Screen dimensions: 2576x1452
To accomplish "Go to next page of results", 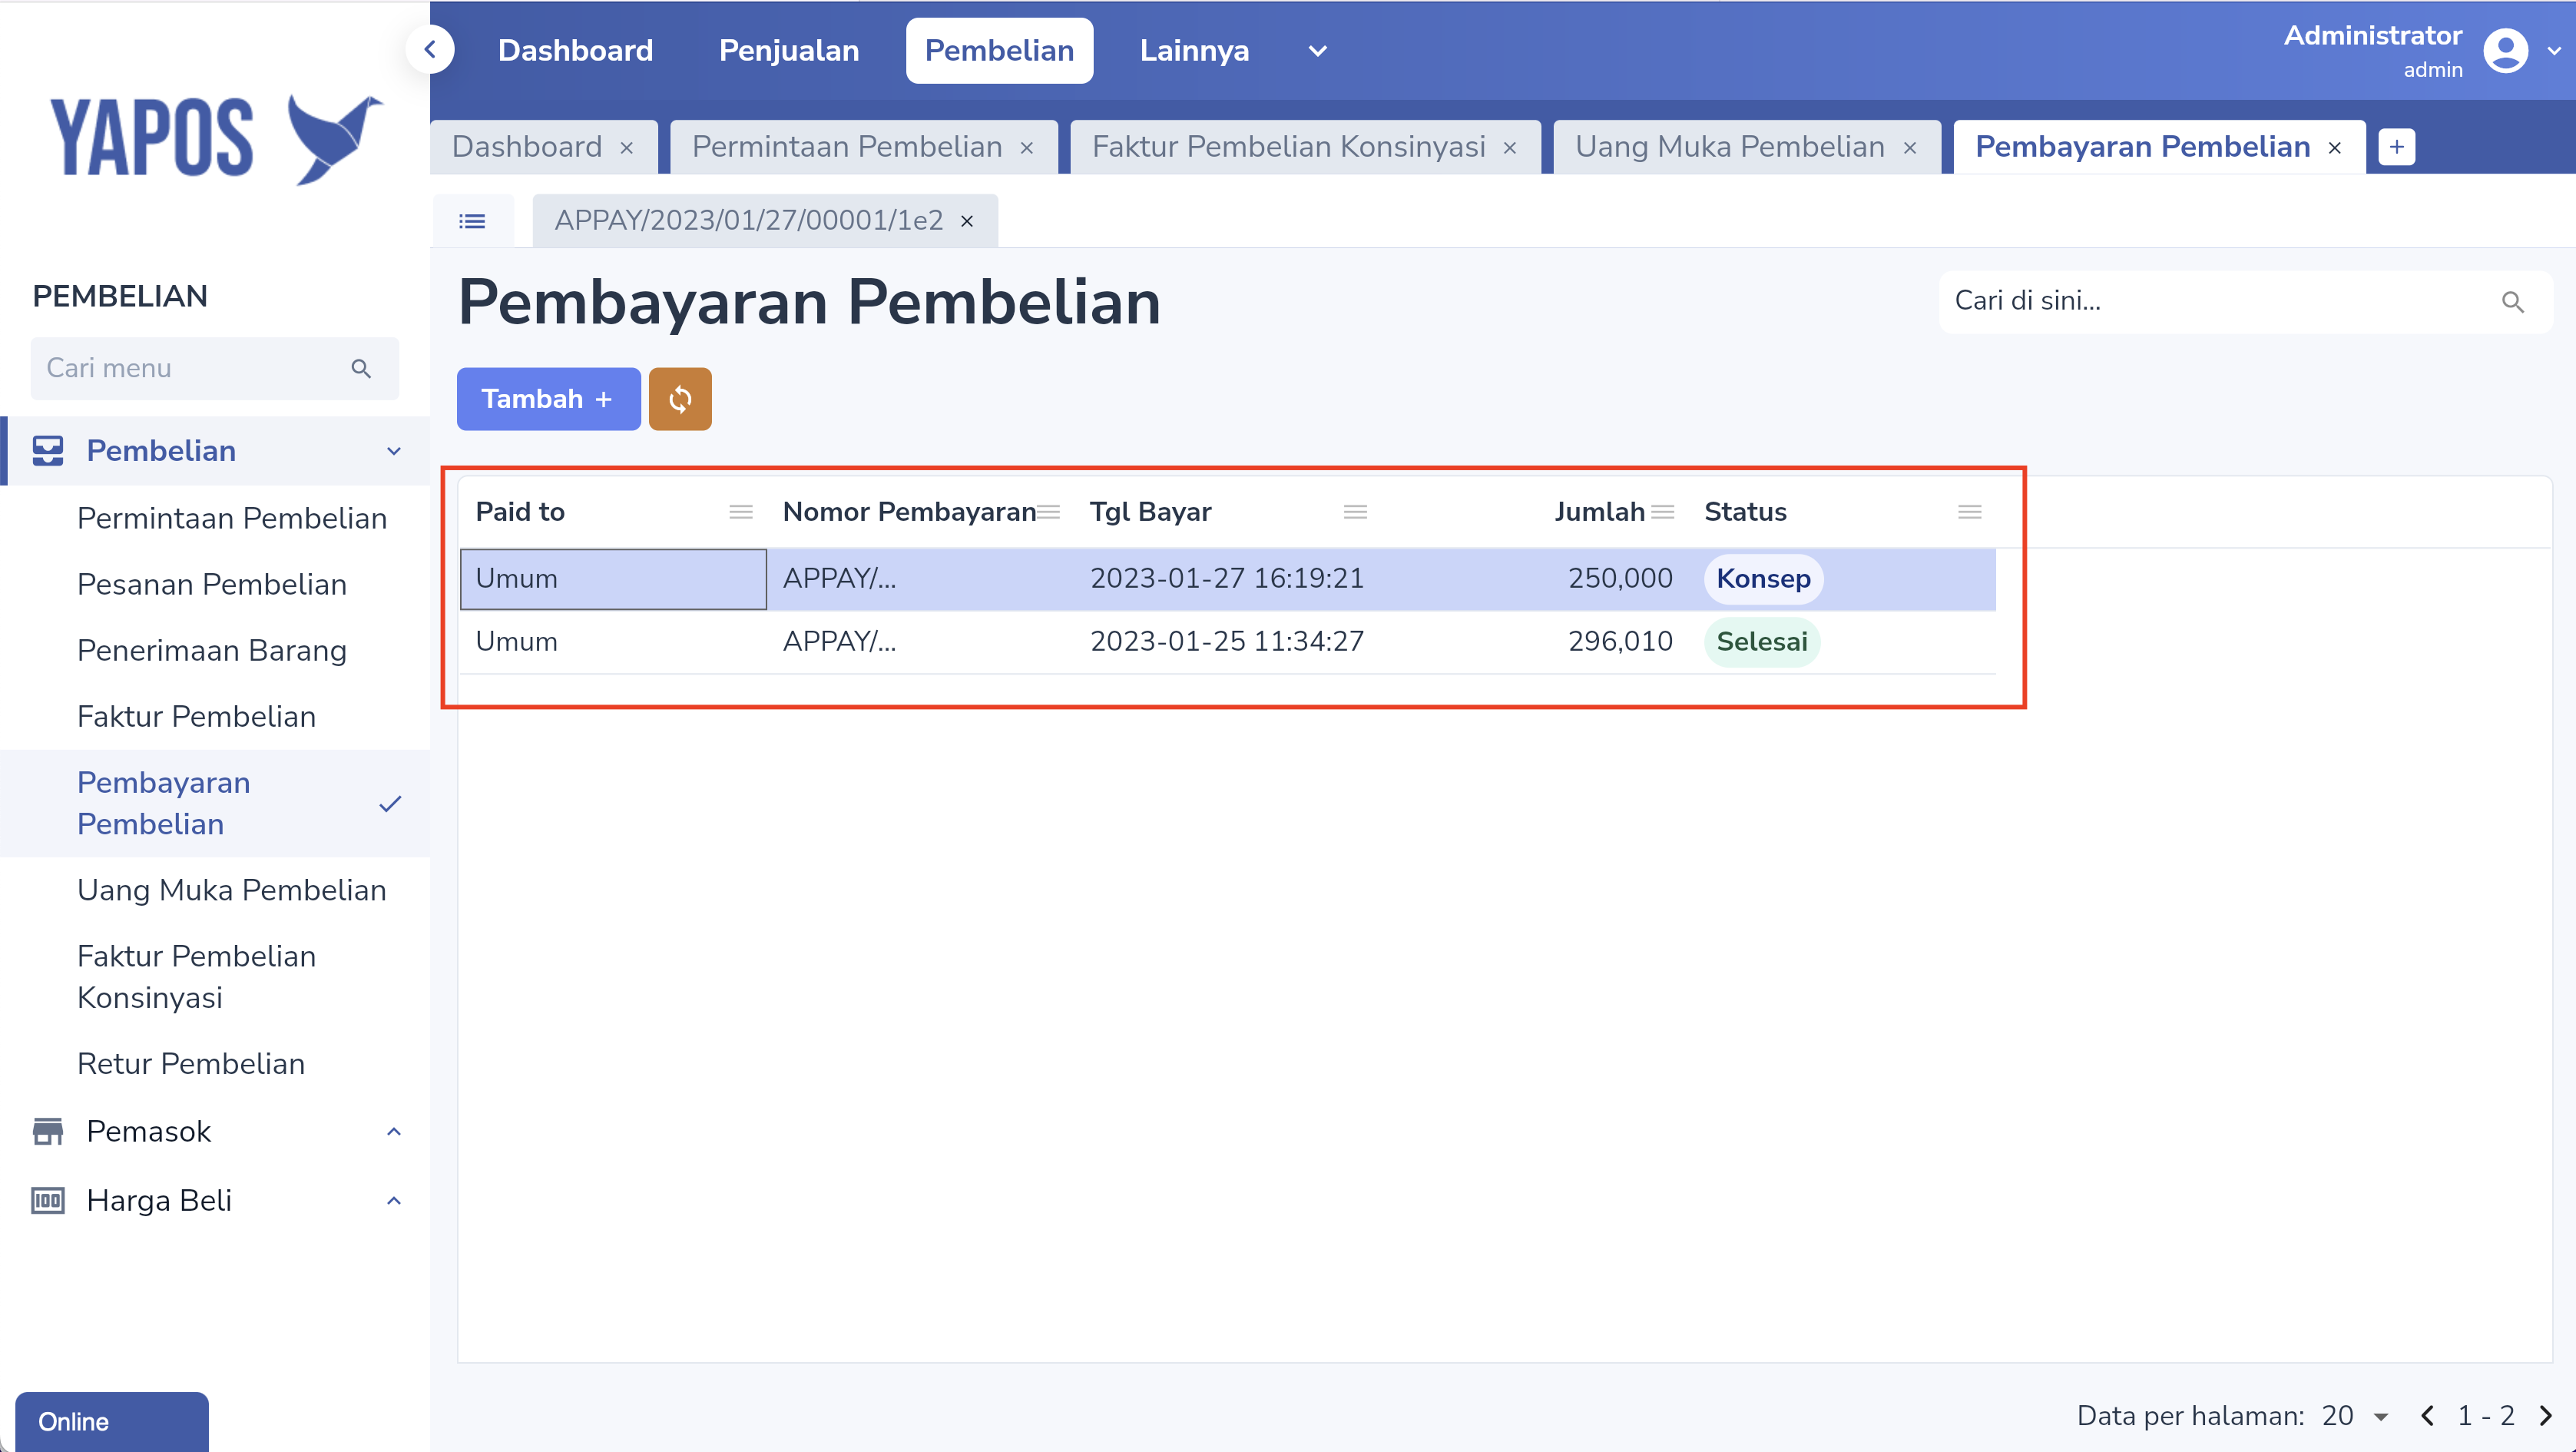I will coord(2546,1416).
